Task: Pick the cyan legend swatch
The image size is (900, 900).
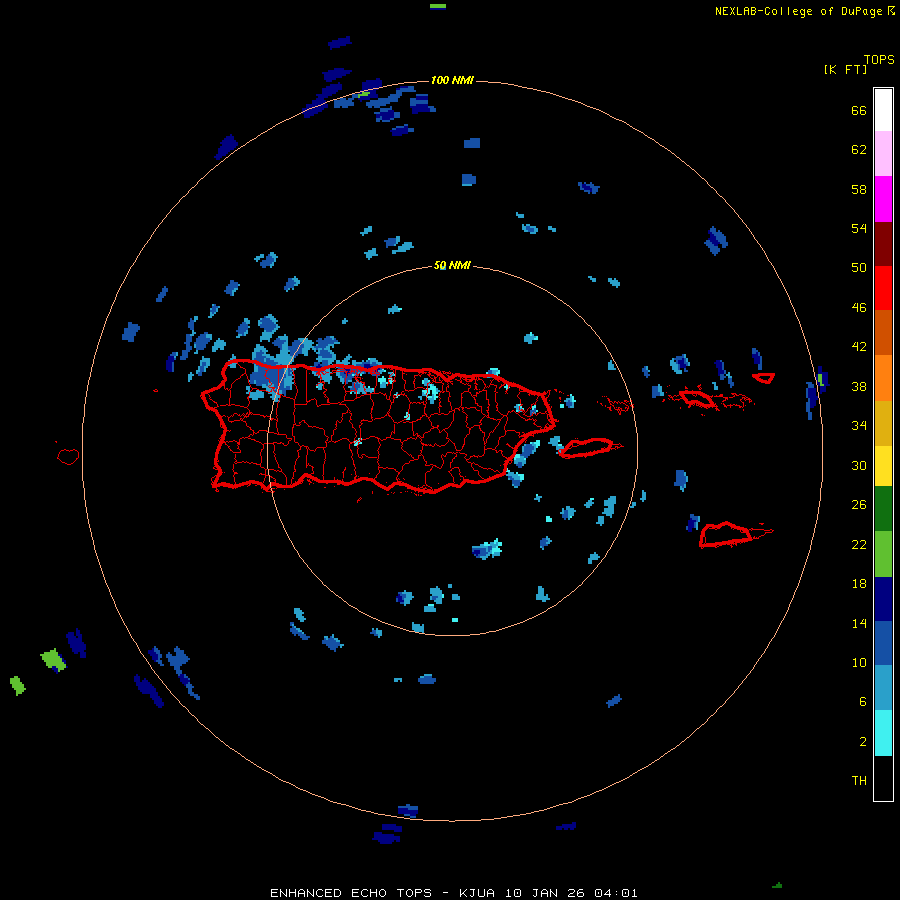Action: [x=883, y=733]
